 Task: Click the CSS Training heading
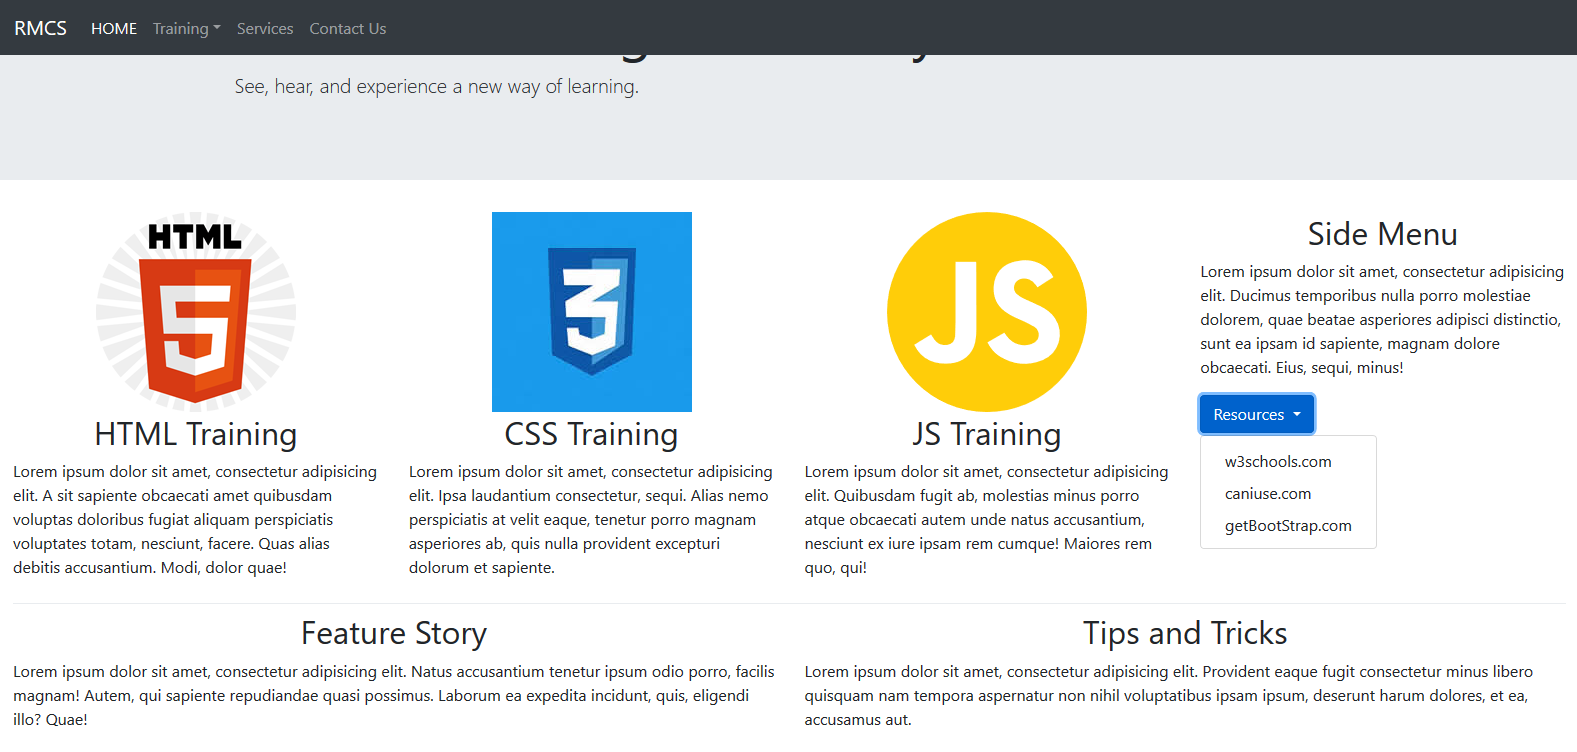pyautogui.click(x=592, y=434)
